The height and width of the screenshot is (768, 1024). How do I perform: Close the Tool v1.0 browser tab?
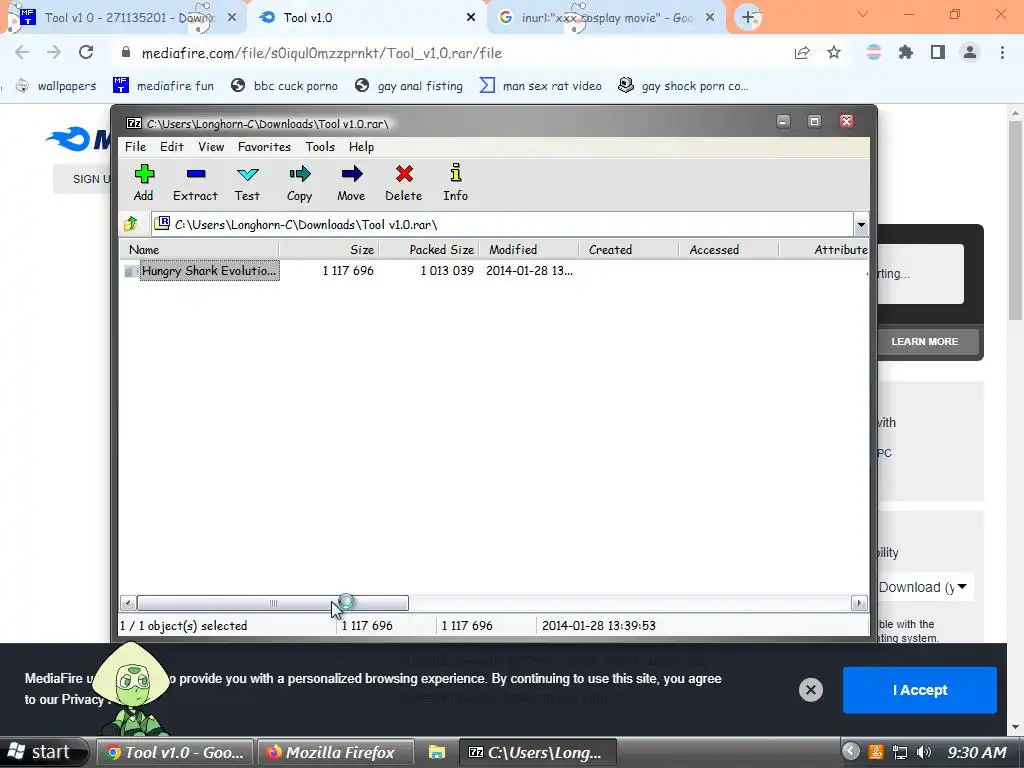pyautogui.click(x=471, y=18)
